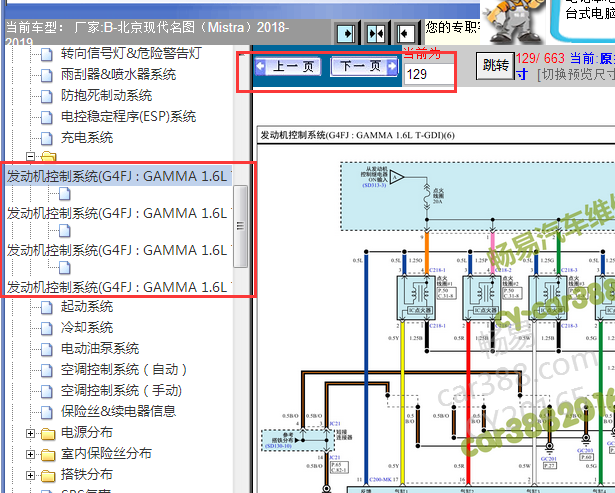Click the document icon beside 充电系统
Screen dimensions: 615x493
tap(47, 138)
